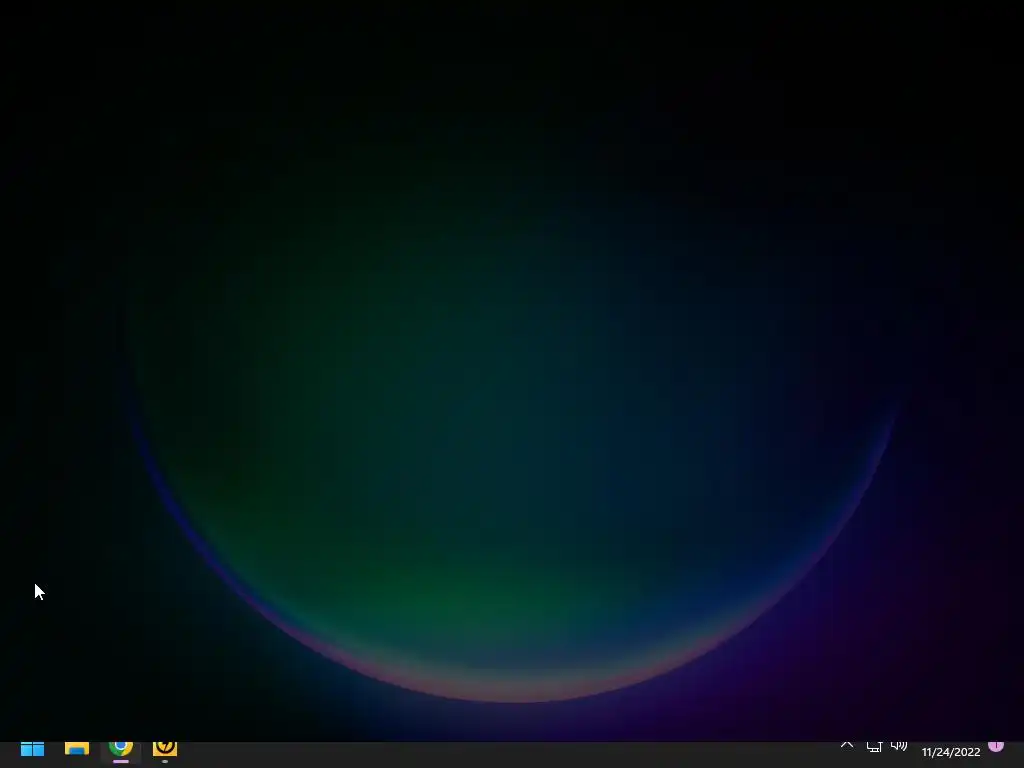Open the notification center badge
The height and width of the screenshot is (768, 1024).
pos(996,746)
